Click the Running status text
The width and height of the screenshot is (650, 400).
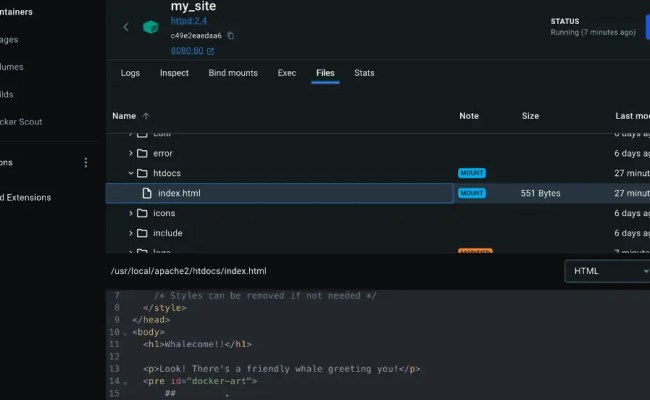point(593,32)
